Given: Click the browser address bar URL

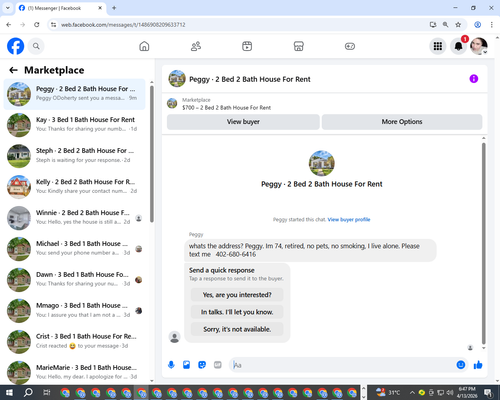Looking at the screenshot, I should [123, 25].
